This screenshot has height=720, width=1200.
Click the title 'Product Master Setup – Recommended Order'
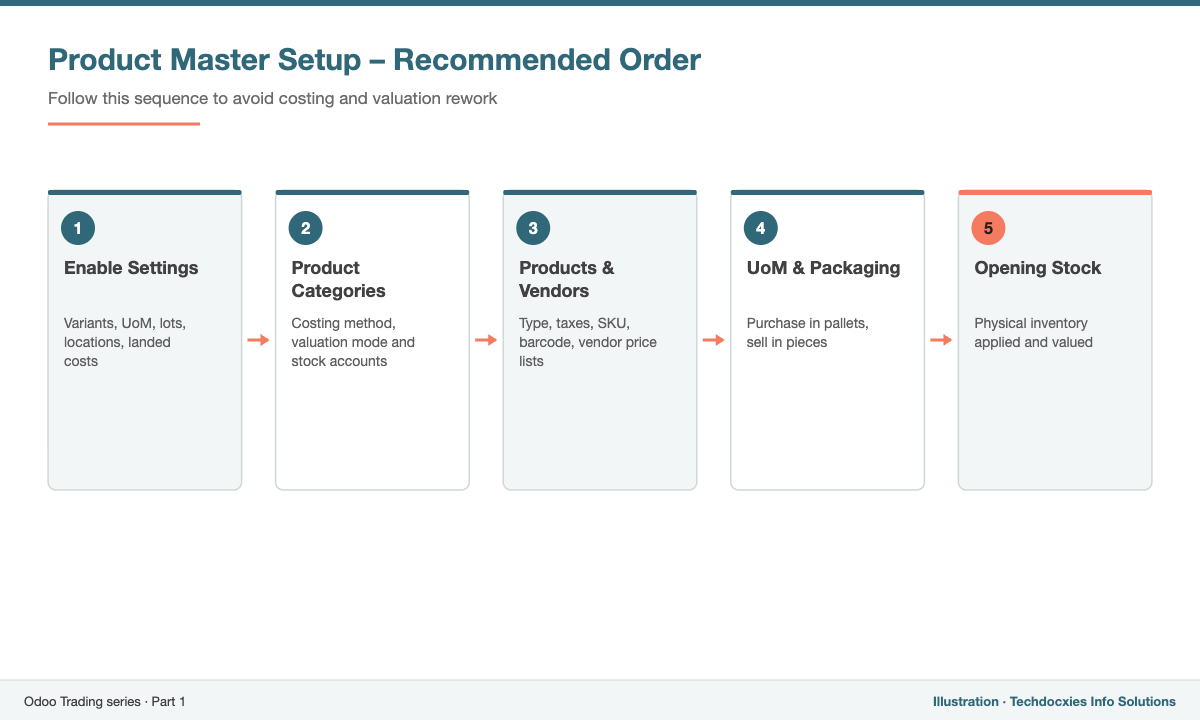(374, 60)
